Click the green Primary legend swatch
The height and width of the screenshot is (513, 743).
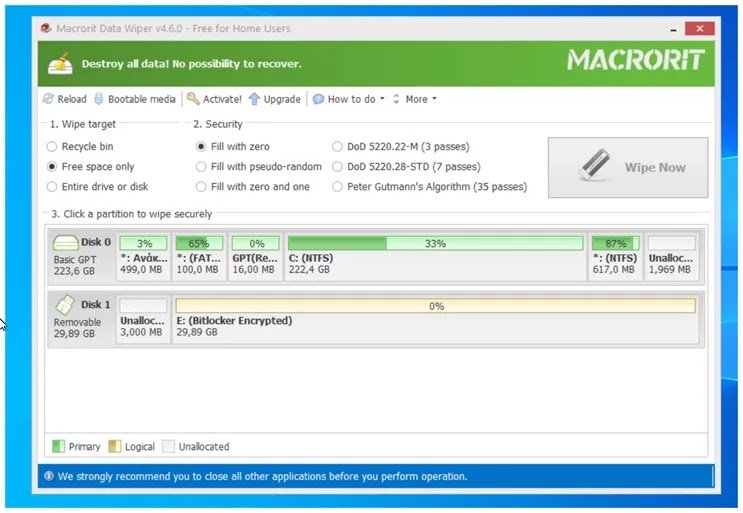tap(58, 446)
